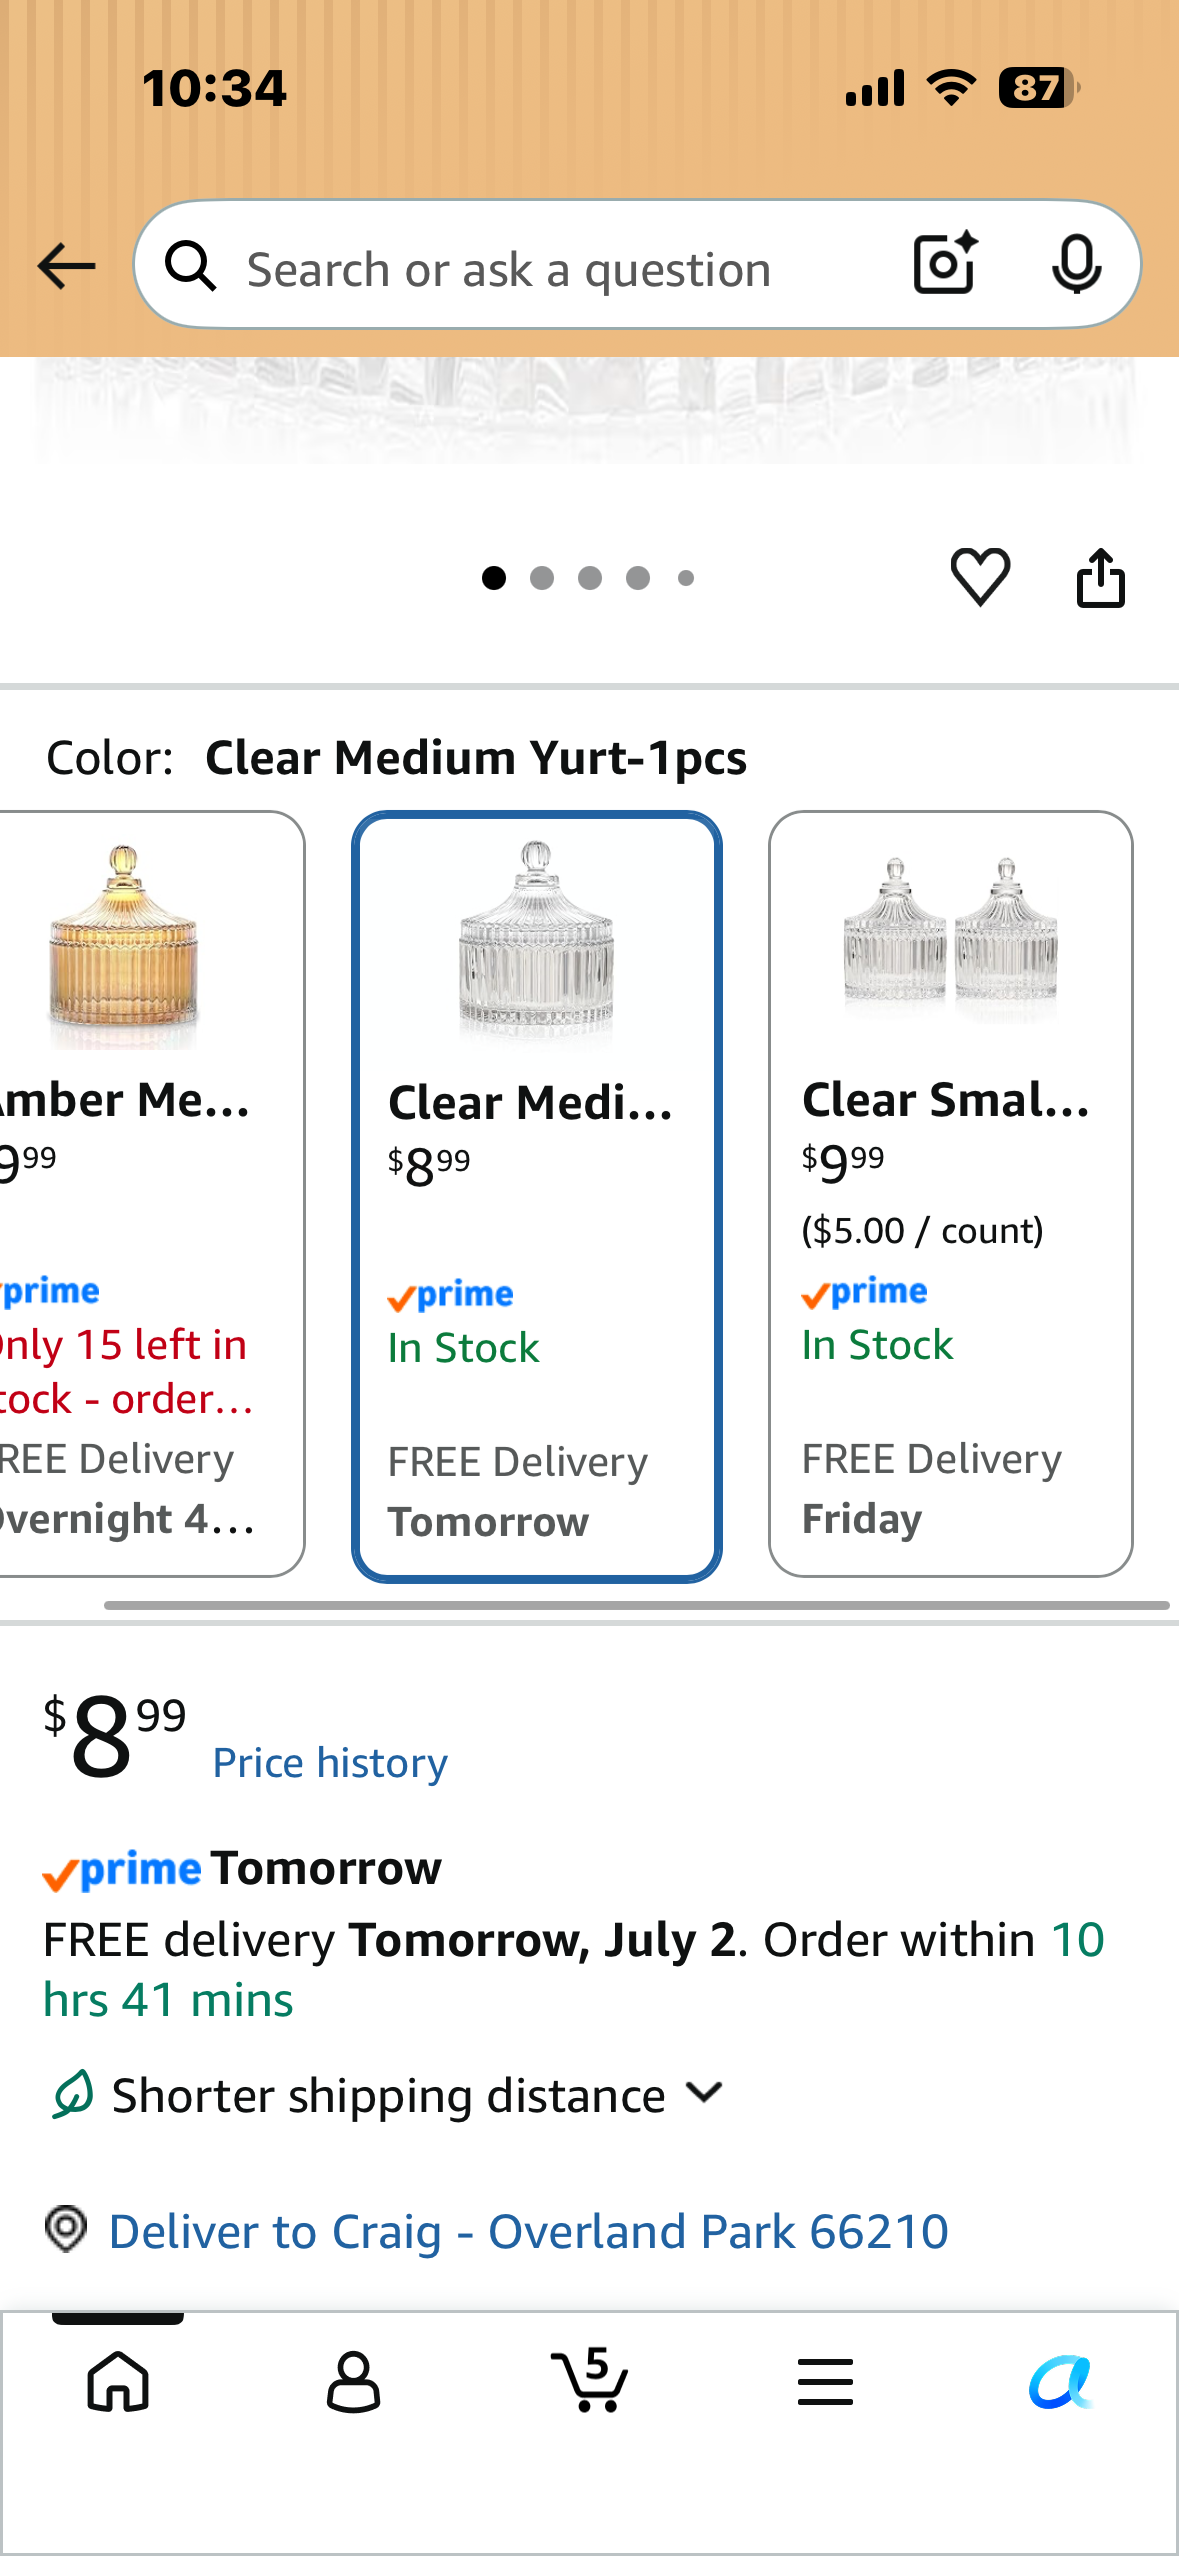Expand Shorter shipping distance details
Image resolution: width=1179 pixels, height=2556 pixels.
(386, 2095)
